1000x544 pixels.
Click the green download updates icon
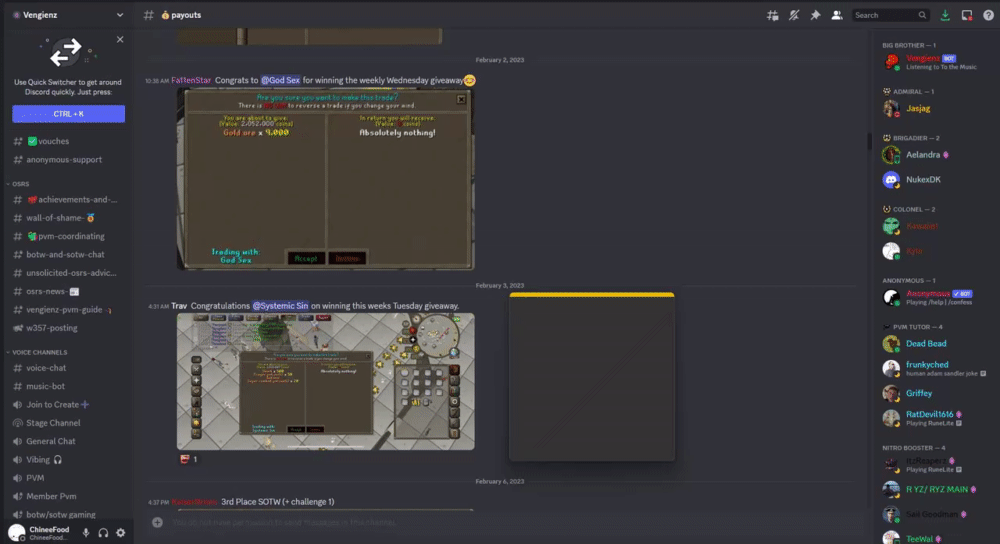click(x=945, y=15)
